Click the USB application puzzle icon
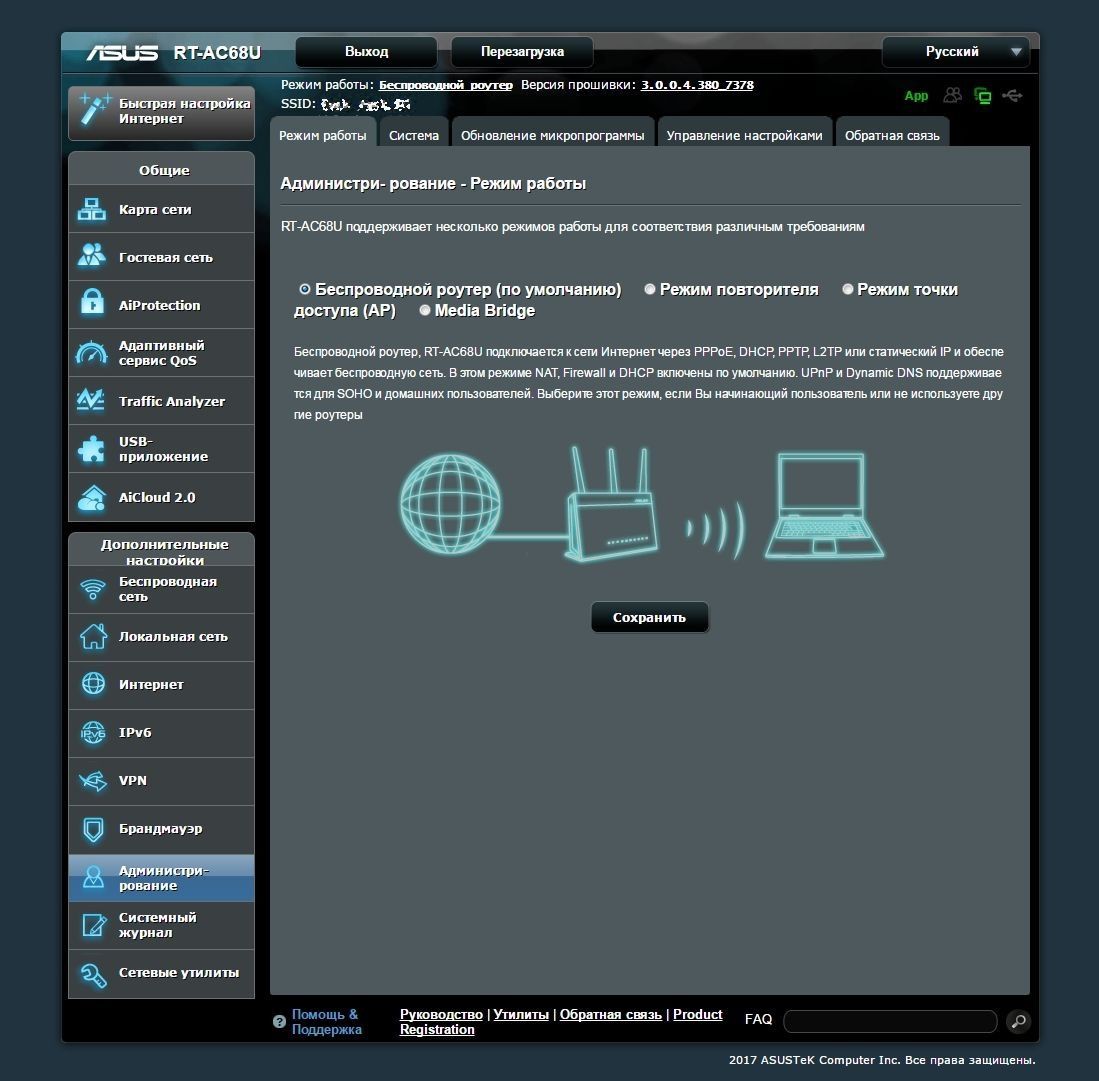The width and height of the screenshot is (1099, 1081). (x=92, y=449)
